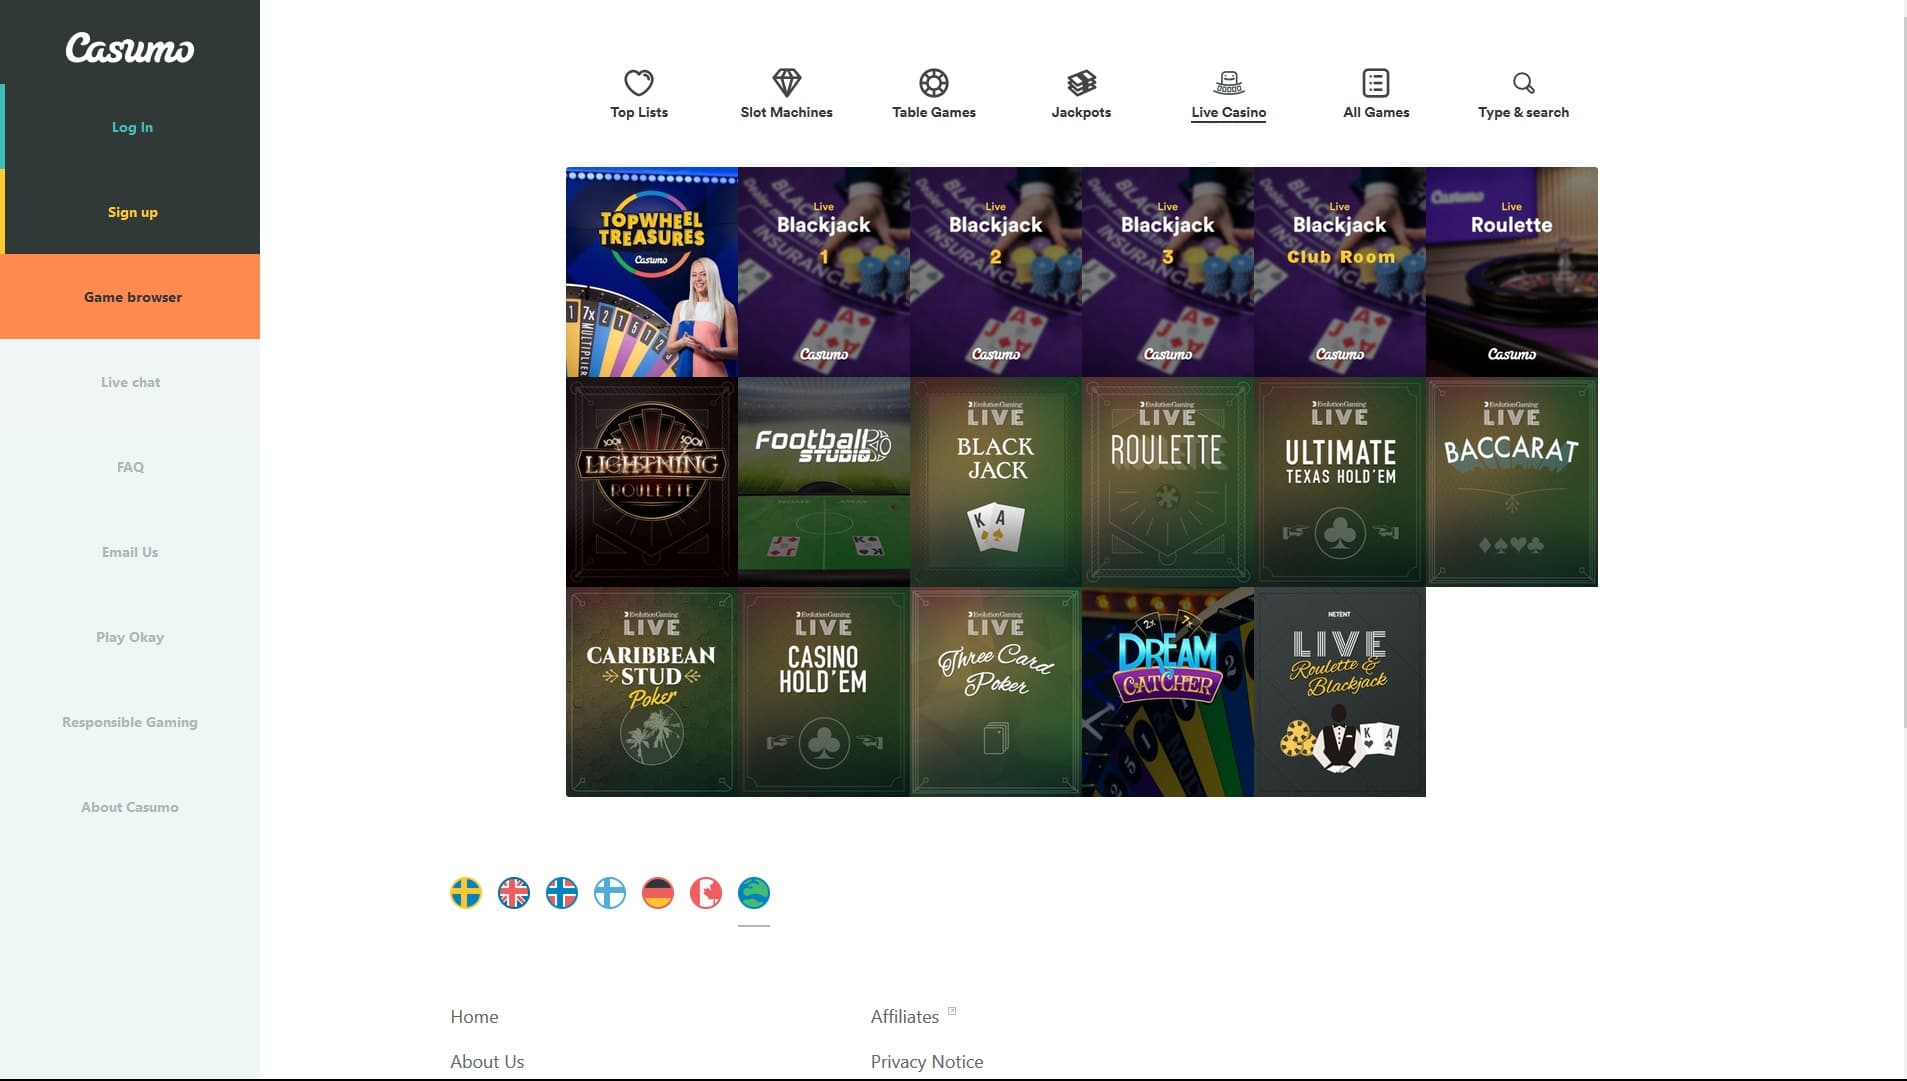Open Live Blackjack Club Room game

coord(1340,272)
